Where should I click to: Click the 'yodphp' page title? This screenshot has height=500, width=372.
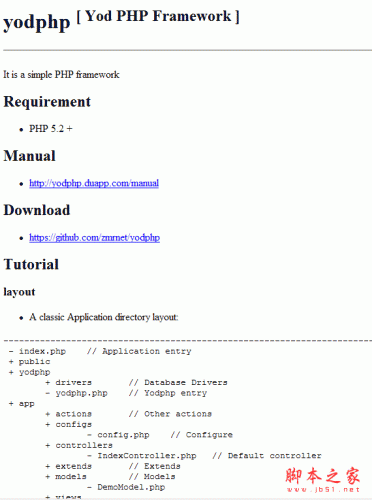click(37, 22)
